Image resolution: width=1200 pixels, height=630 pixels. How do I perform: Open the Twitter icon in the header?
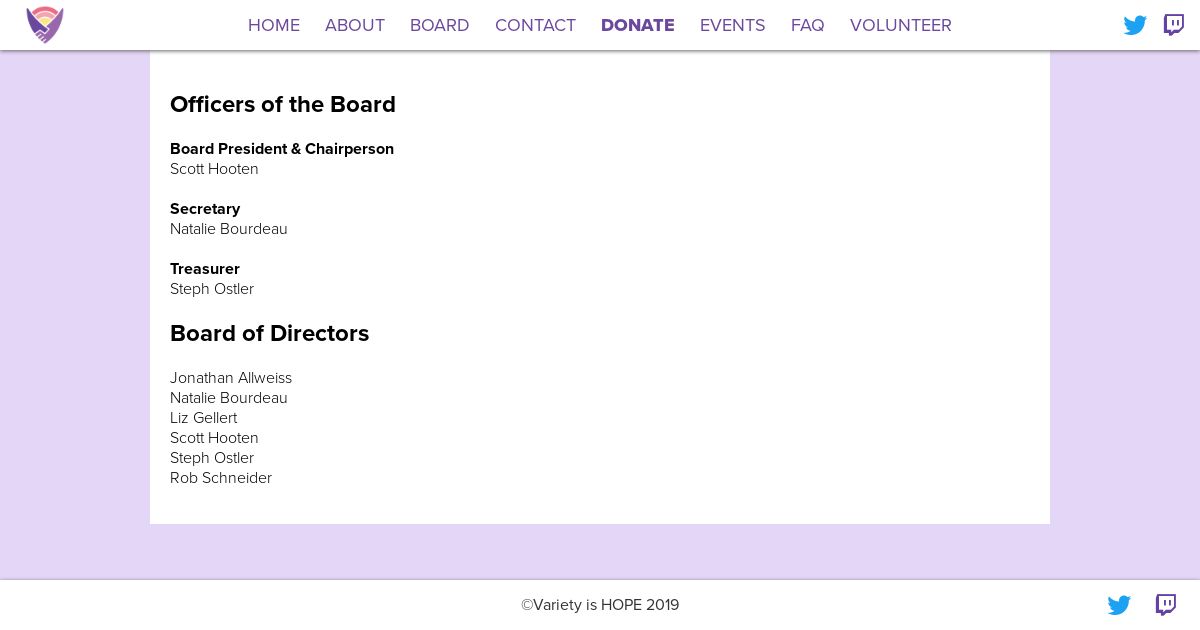1135,25
